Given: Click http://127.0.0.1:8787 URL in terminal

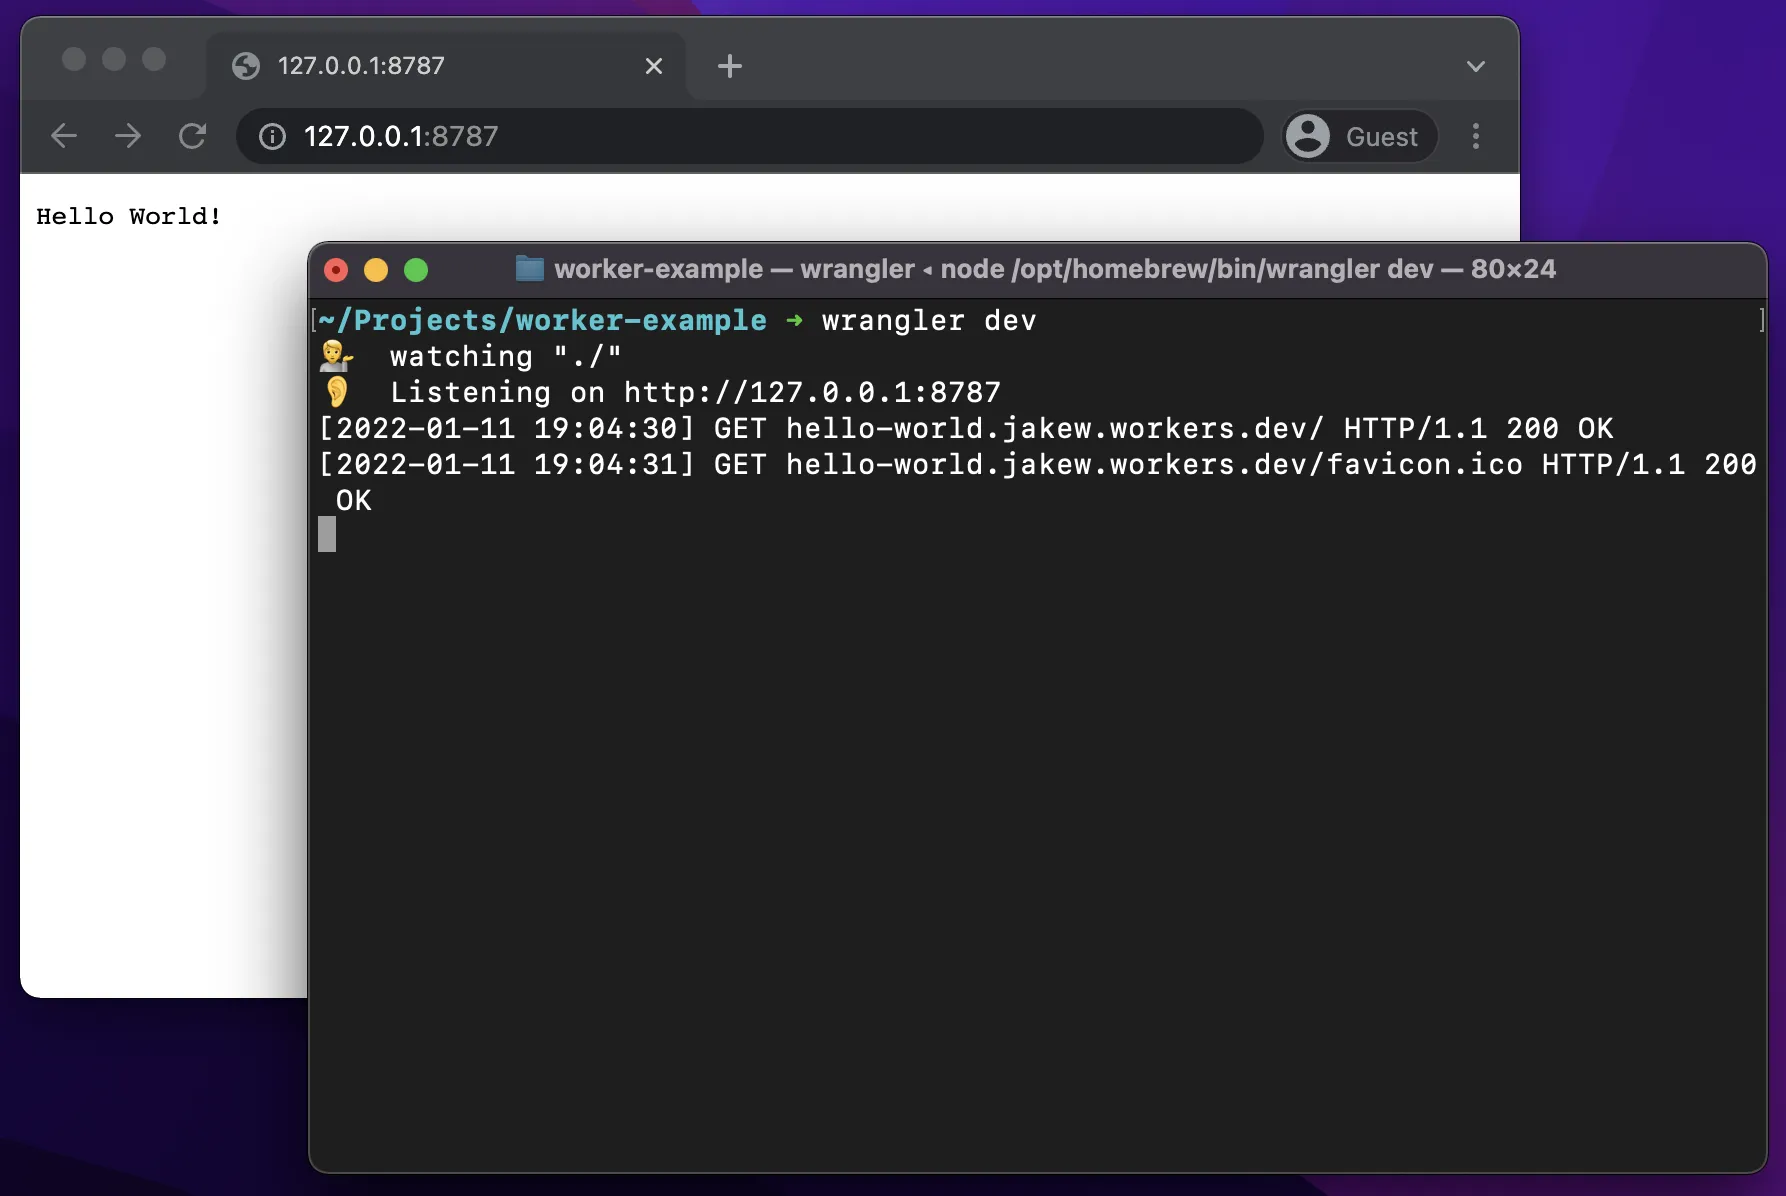Looking at the screenshot, I should coord(812,393).
